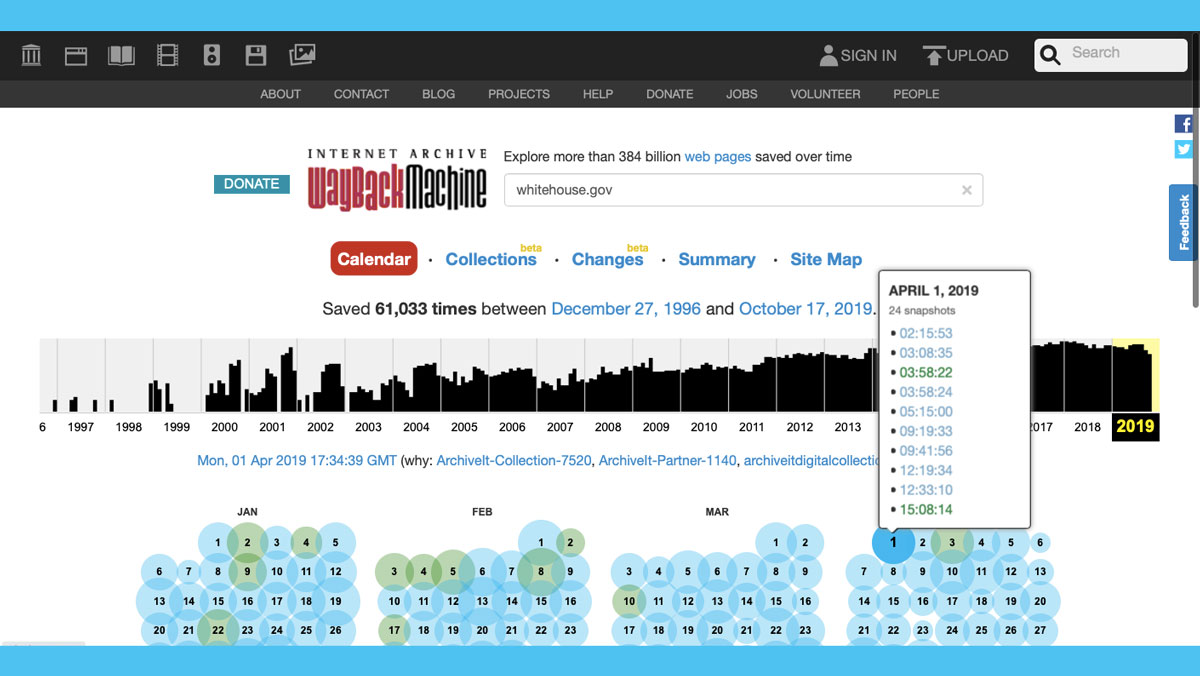Click March 10 calendar bubble
This screenshot has height=676, width=1200.
(x=629, y=601)
